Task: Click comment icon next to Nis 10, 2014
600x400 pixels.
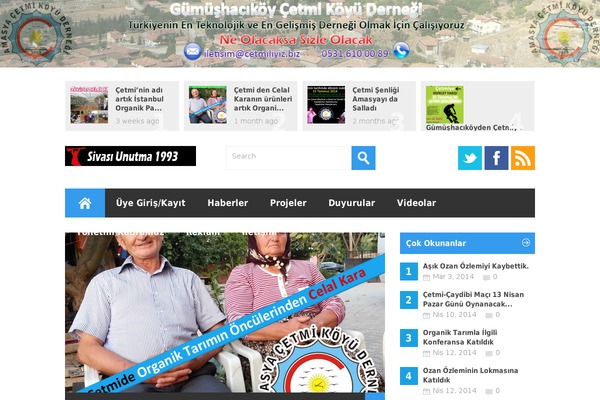Action: click(489, 315)
